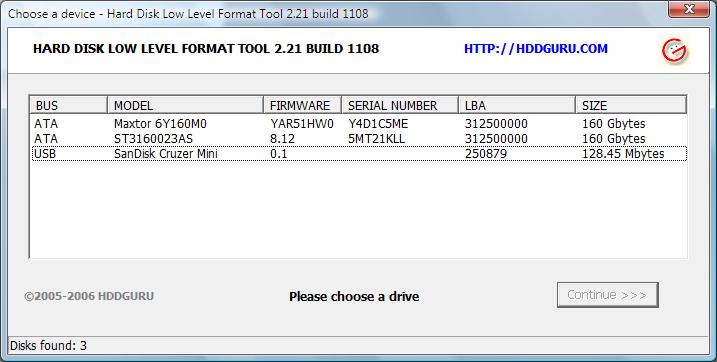This screenshot has width=717, height=362.
Task: Click the LBA value 250879
Action: (x=486, y=154)
